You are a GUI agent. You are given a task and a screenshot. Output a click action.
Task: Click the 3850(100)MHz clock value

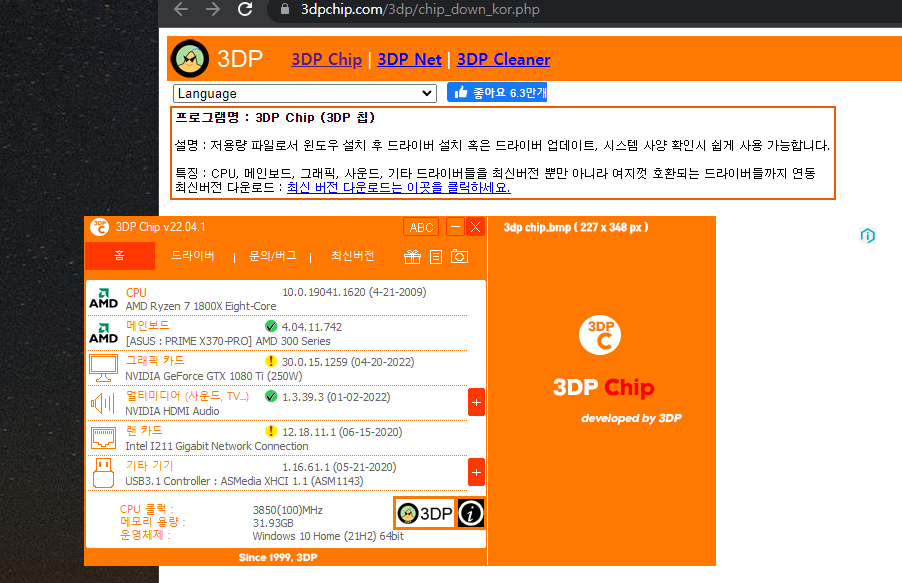point(288,510)
